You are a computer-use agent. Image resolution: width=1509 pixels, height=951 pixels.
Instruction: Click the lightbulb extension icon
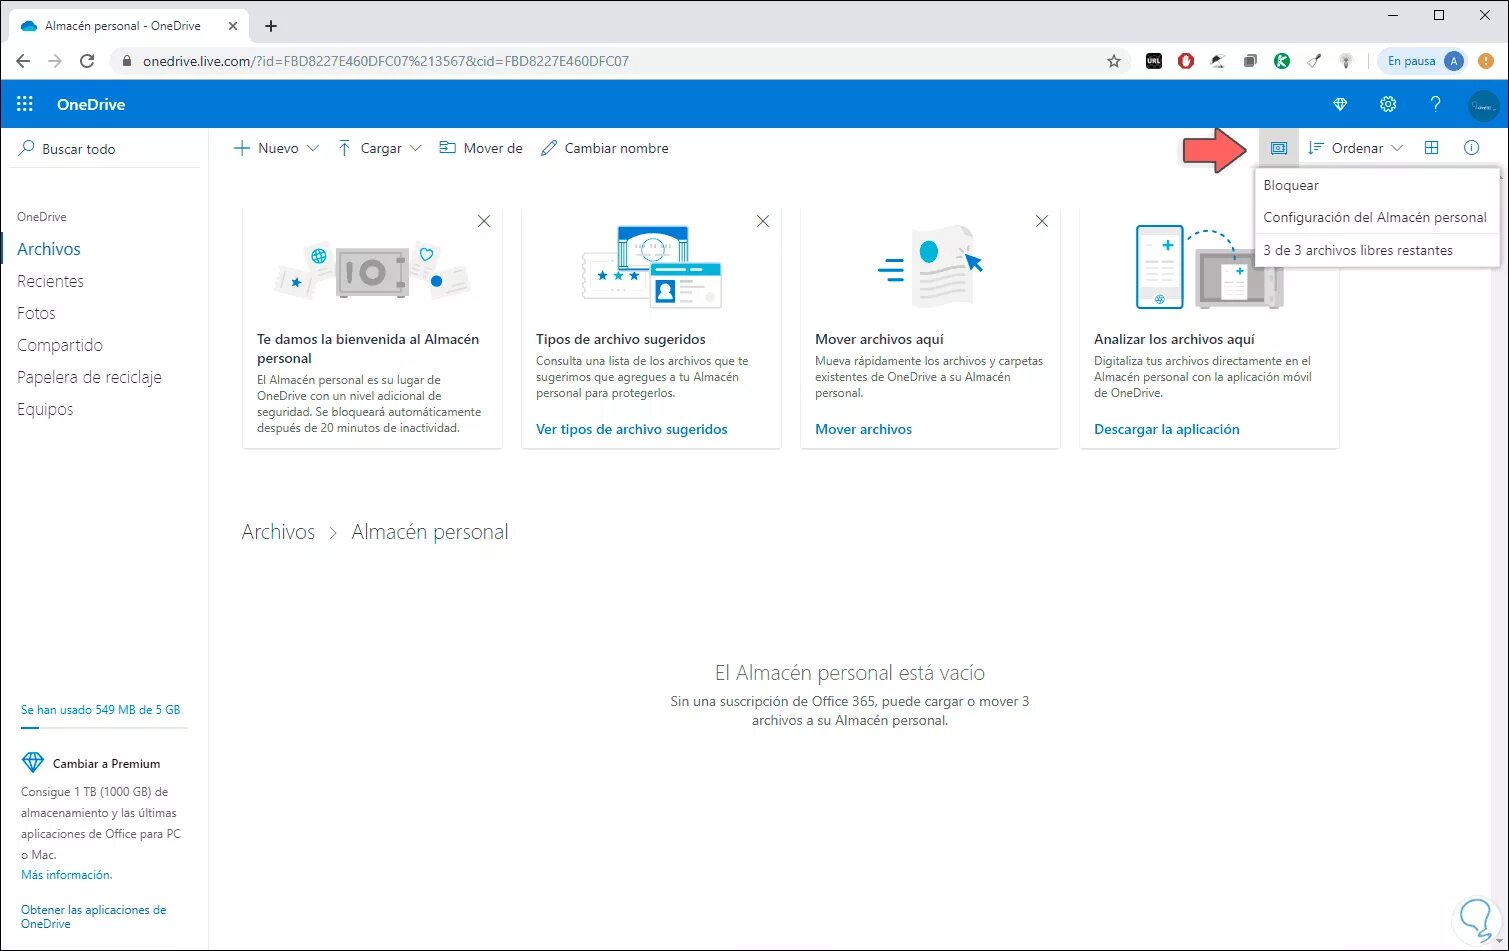[x=1346, y=61]
